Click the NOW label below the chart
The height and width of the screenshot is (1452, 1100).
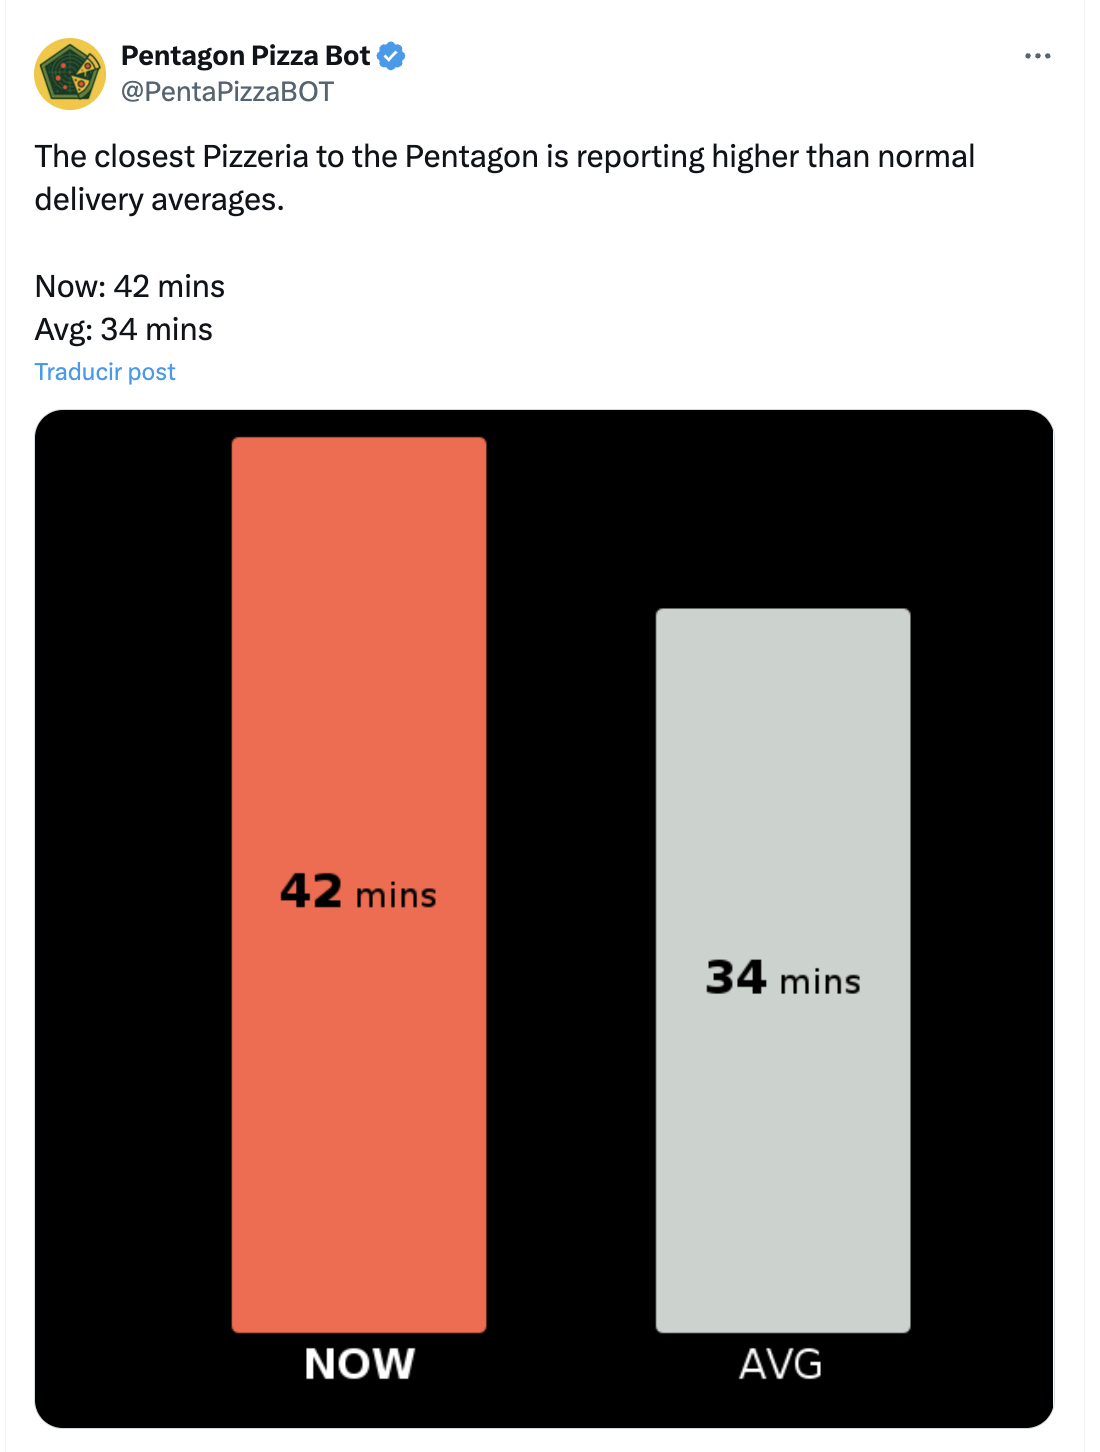(x=360, y=1364)
